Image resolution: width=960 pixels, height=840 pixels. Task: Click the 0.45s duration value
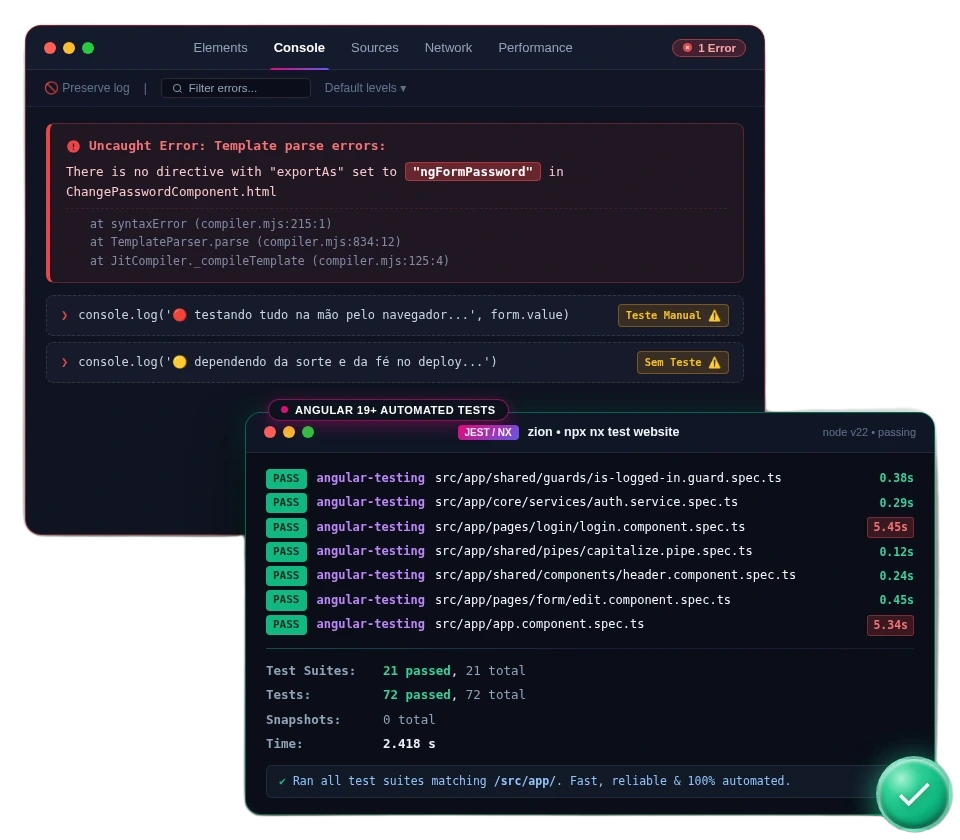coord(896,600)
